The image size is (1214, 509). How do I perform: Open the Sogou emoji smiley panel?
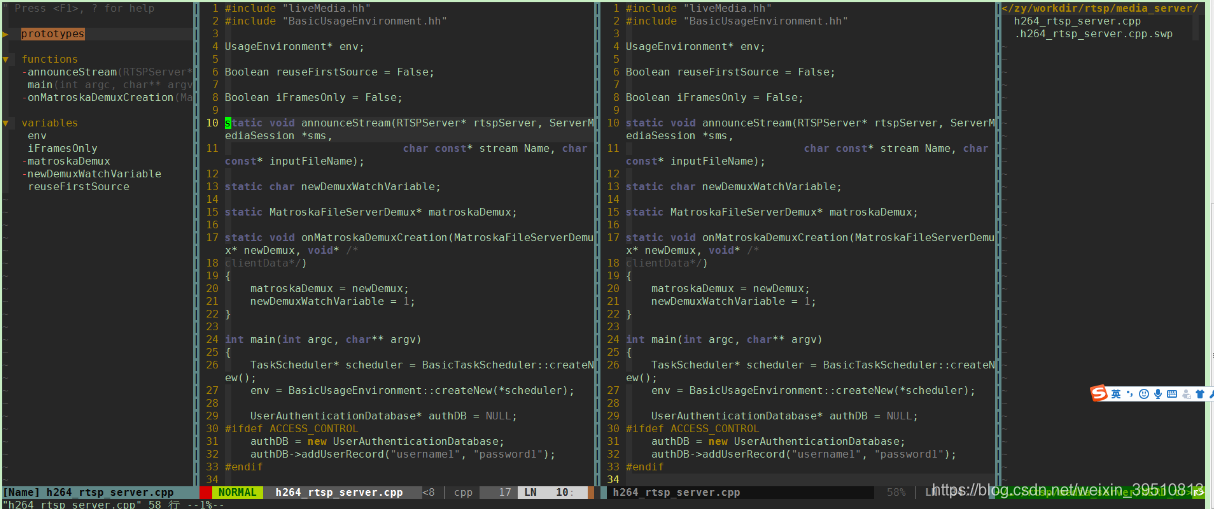click(1144, 394)
